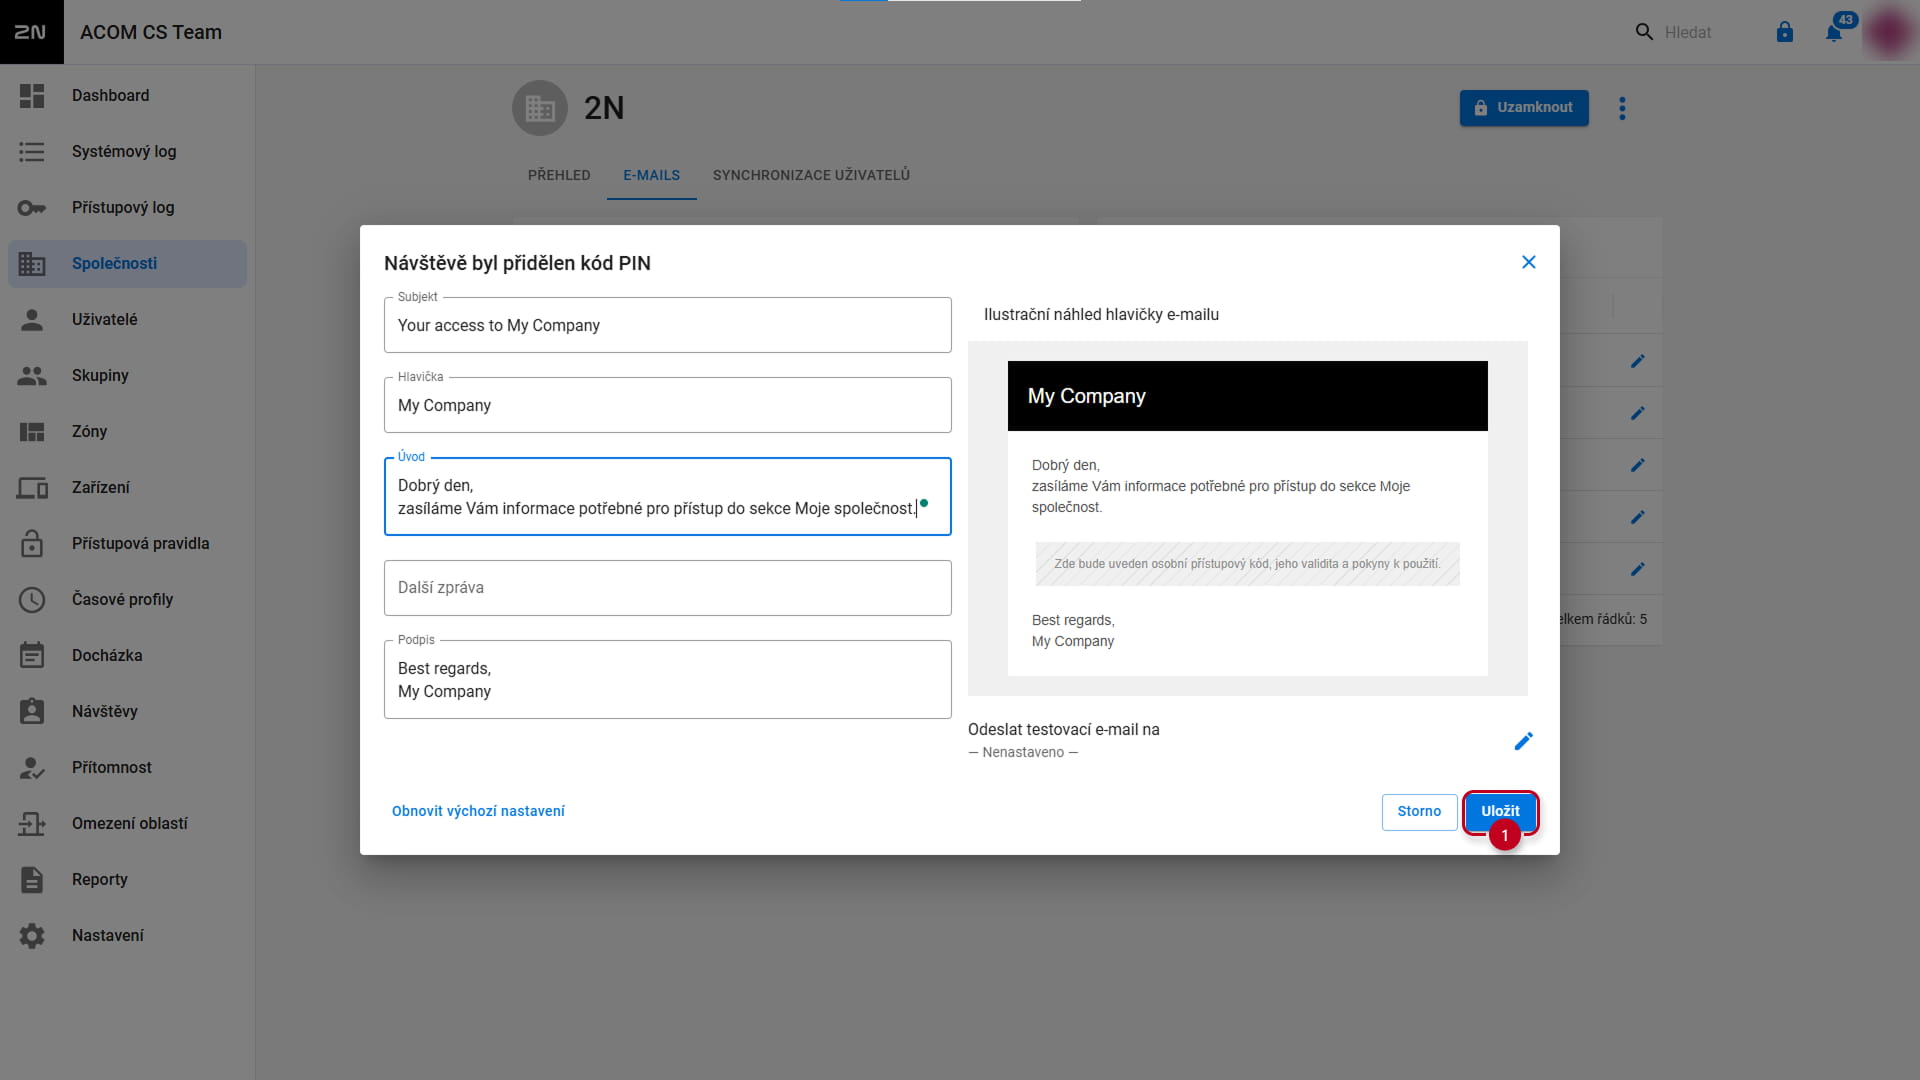Open Skupiny in the sidebar
Image resolution: width=1920 pixels, height=1080 pixels.
[x=127, y=376]
